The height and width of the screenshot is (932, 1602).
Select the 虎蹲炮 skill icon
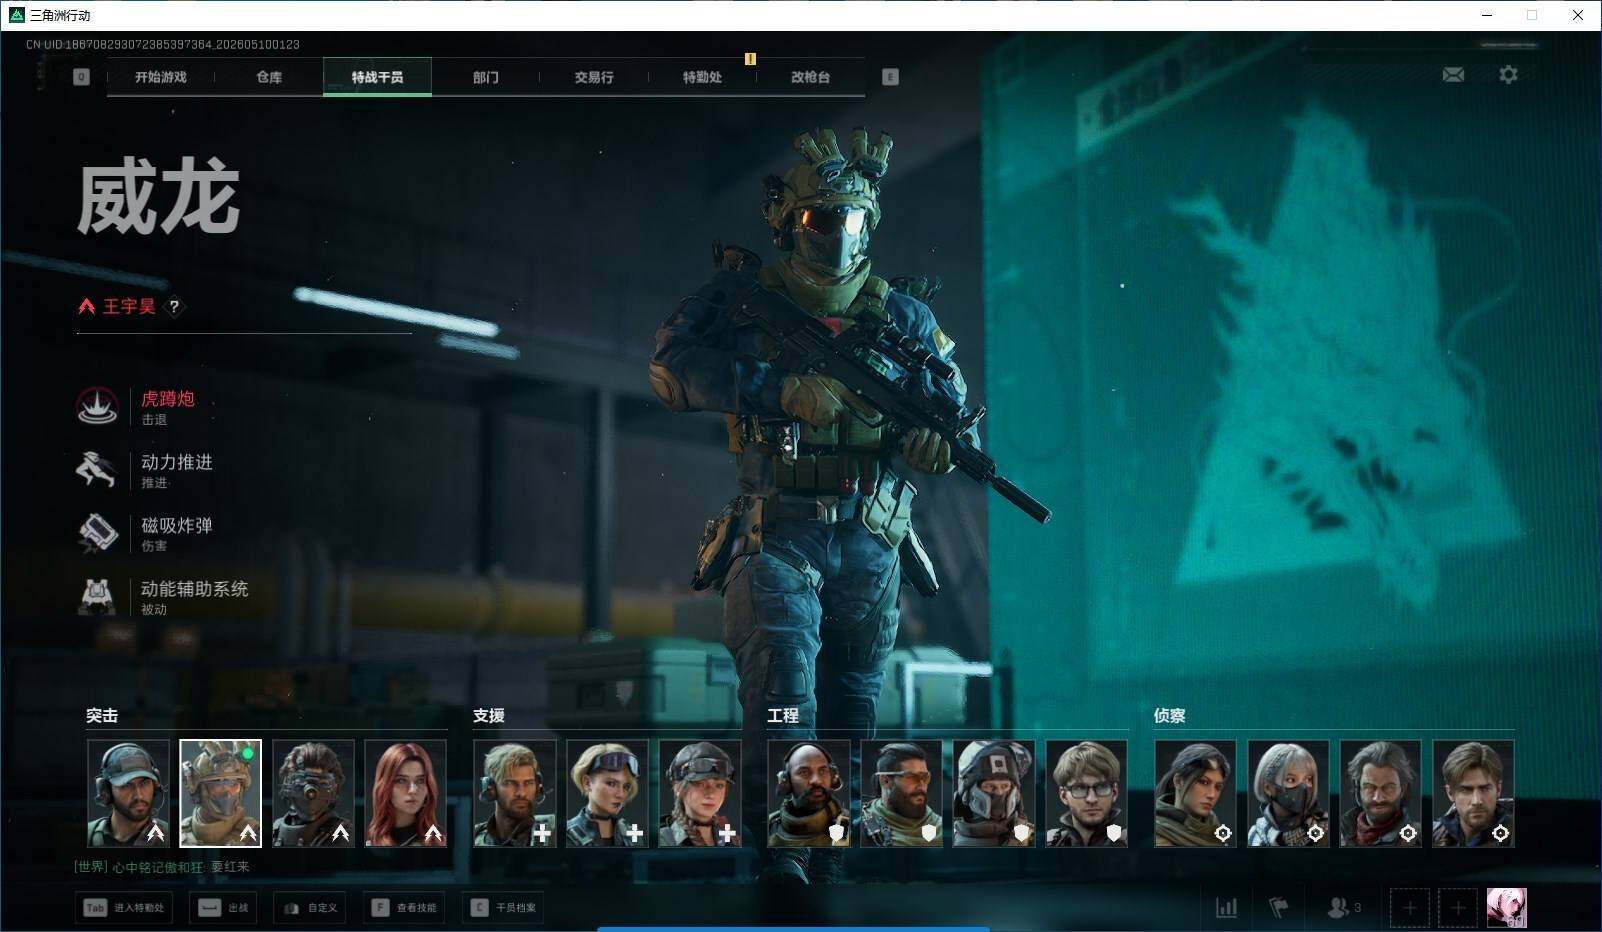(x=97, y=406)
